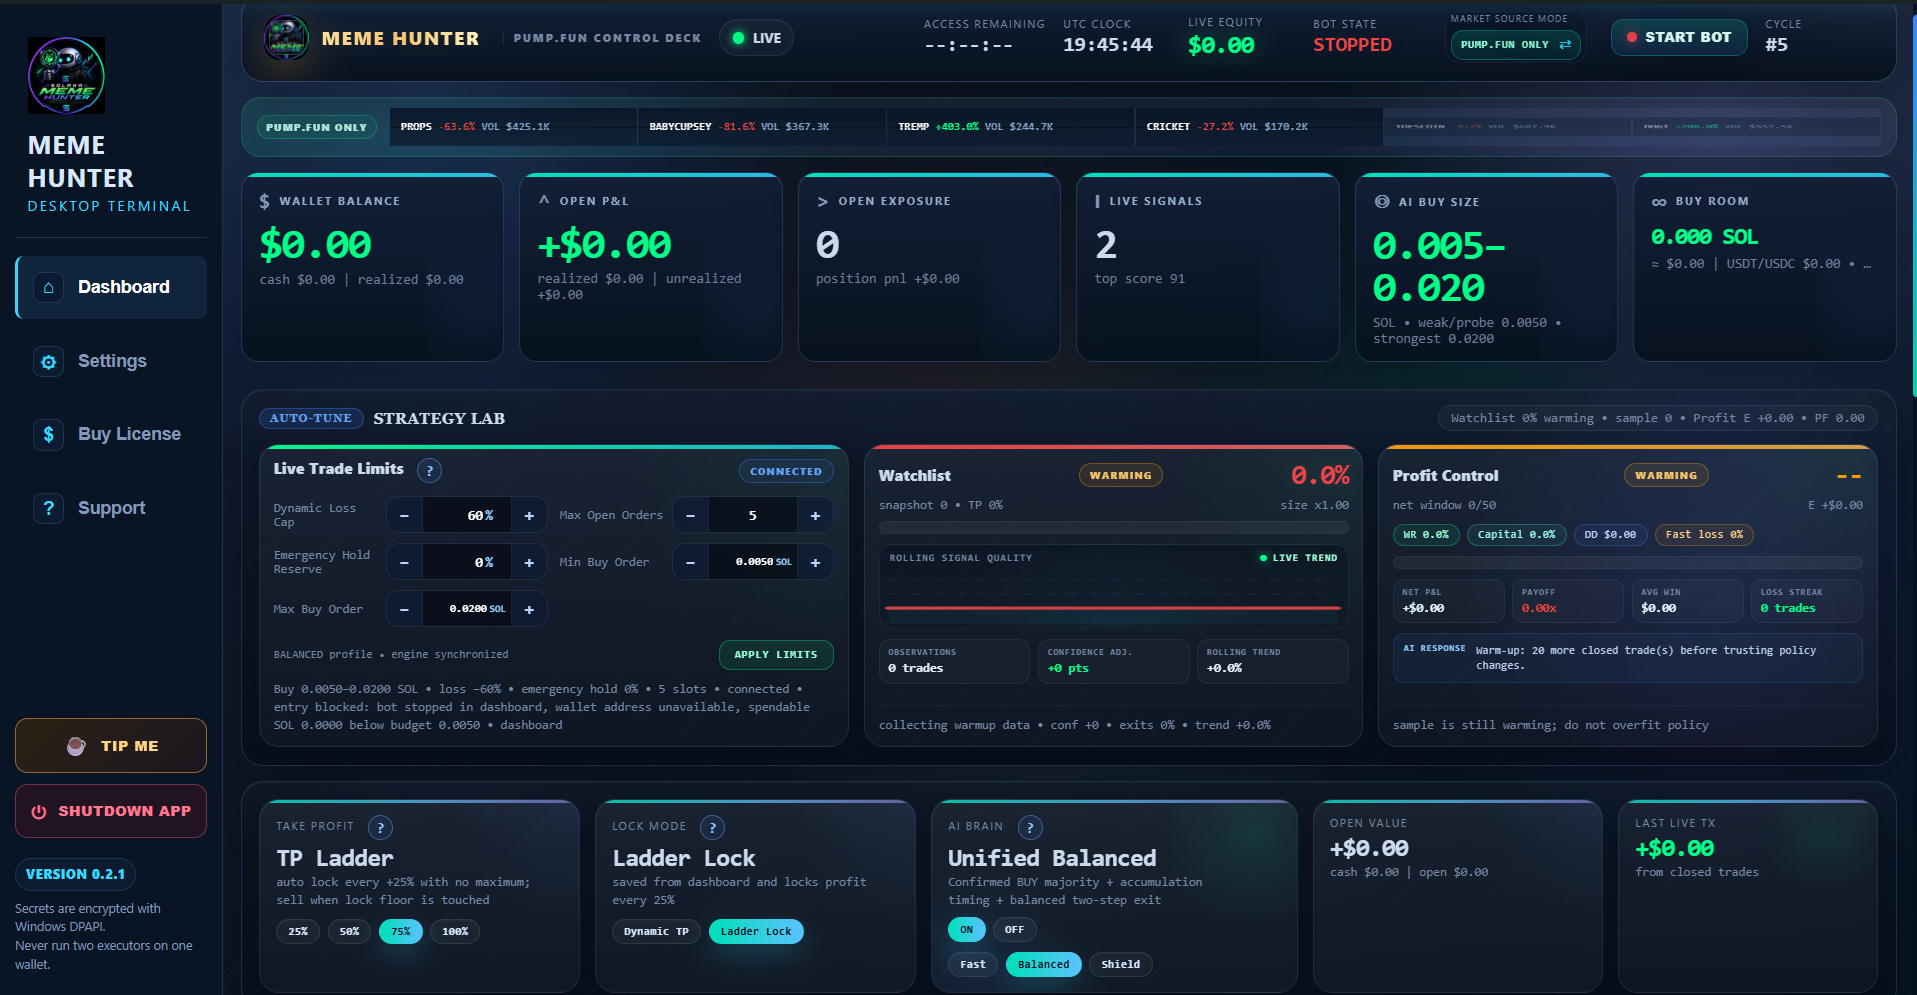
Task: Click the Settings gear icon
Action: [48, 362]
